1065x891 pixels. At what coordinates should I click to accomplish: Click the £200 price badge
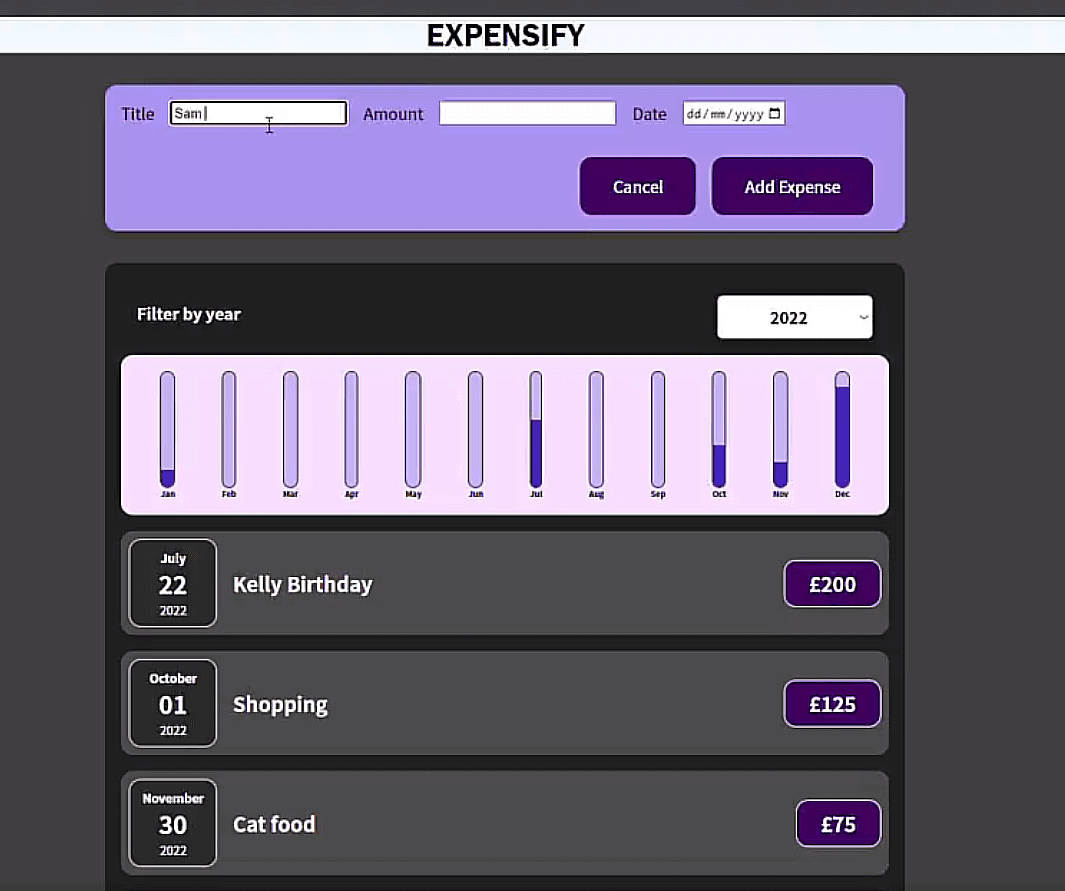click(x=832, y=585)
